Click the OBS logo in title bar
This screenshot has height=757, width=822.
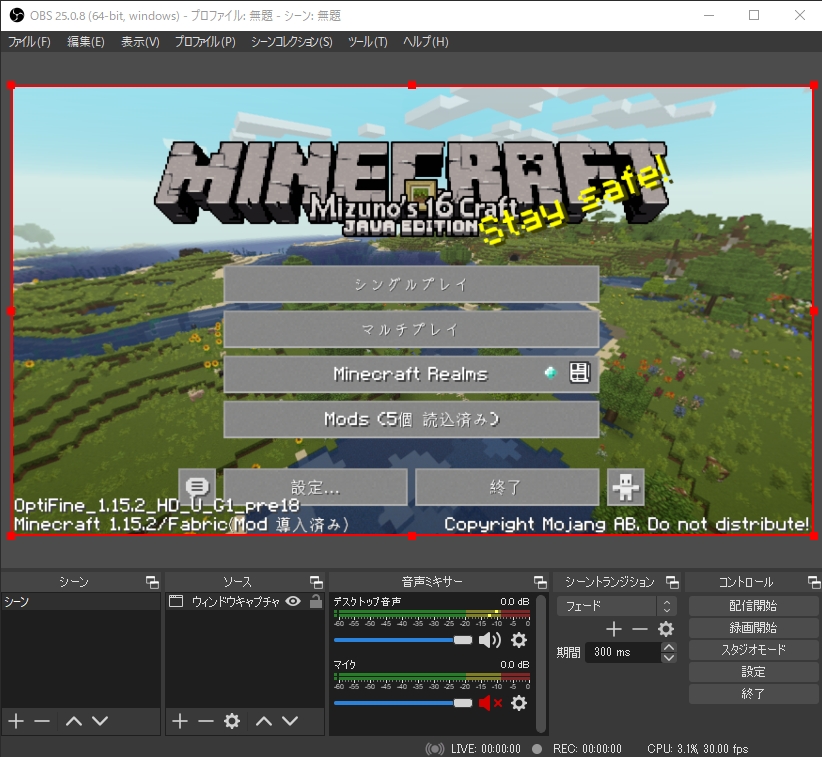pos(16,15)
